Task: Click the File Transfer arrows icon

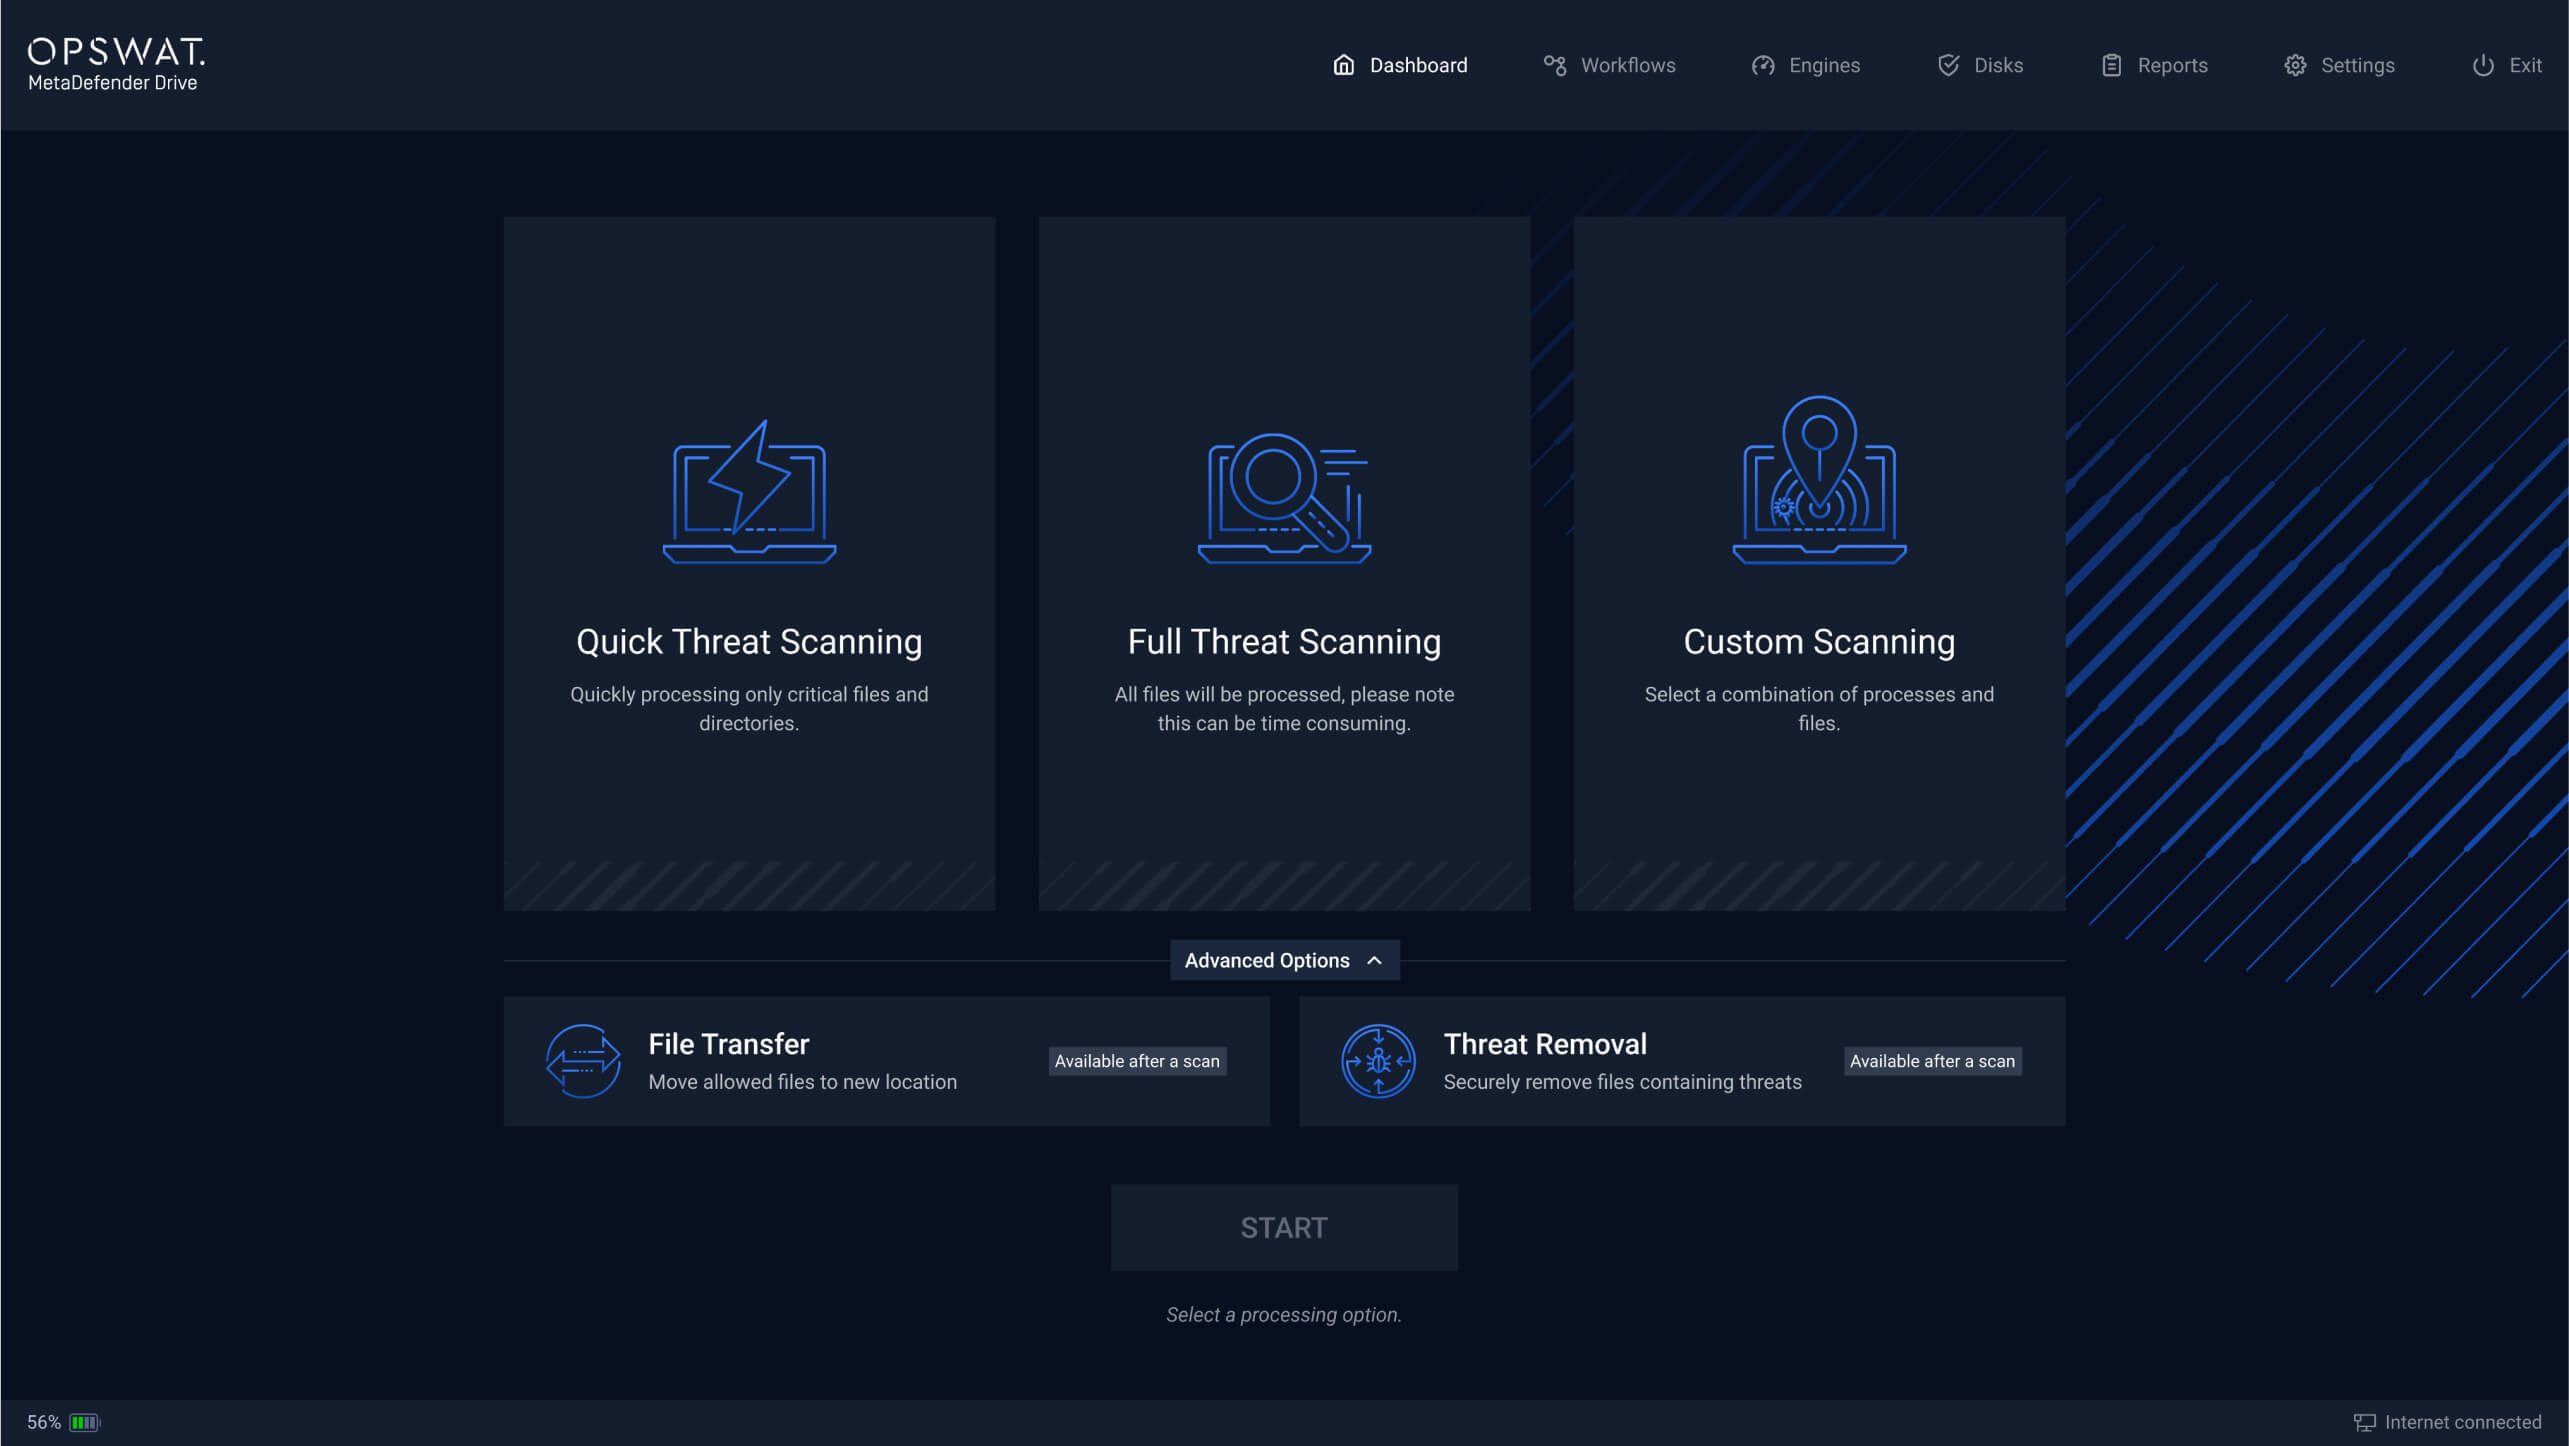Action: [x=583, y=1060]
